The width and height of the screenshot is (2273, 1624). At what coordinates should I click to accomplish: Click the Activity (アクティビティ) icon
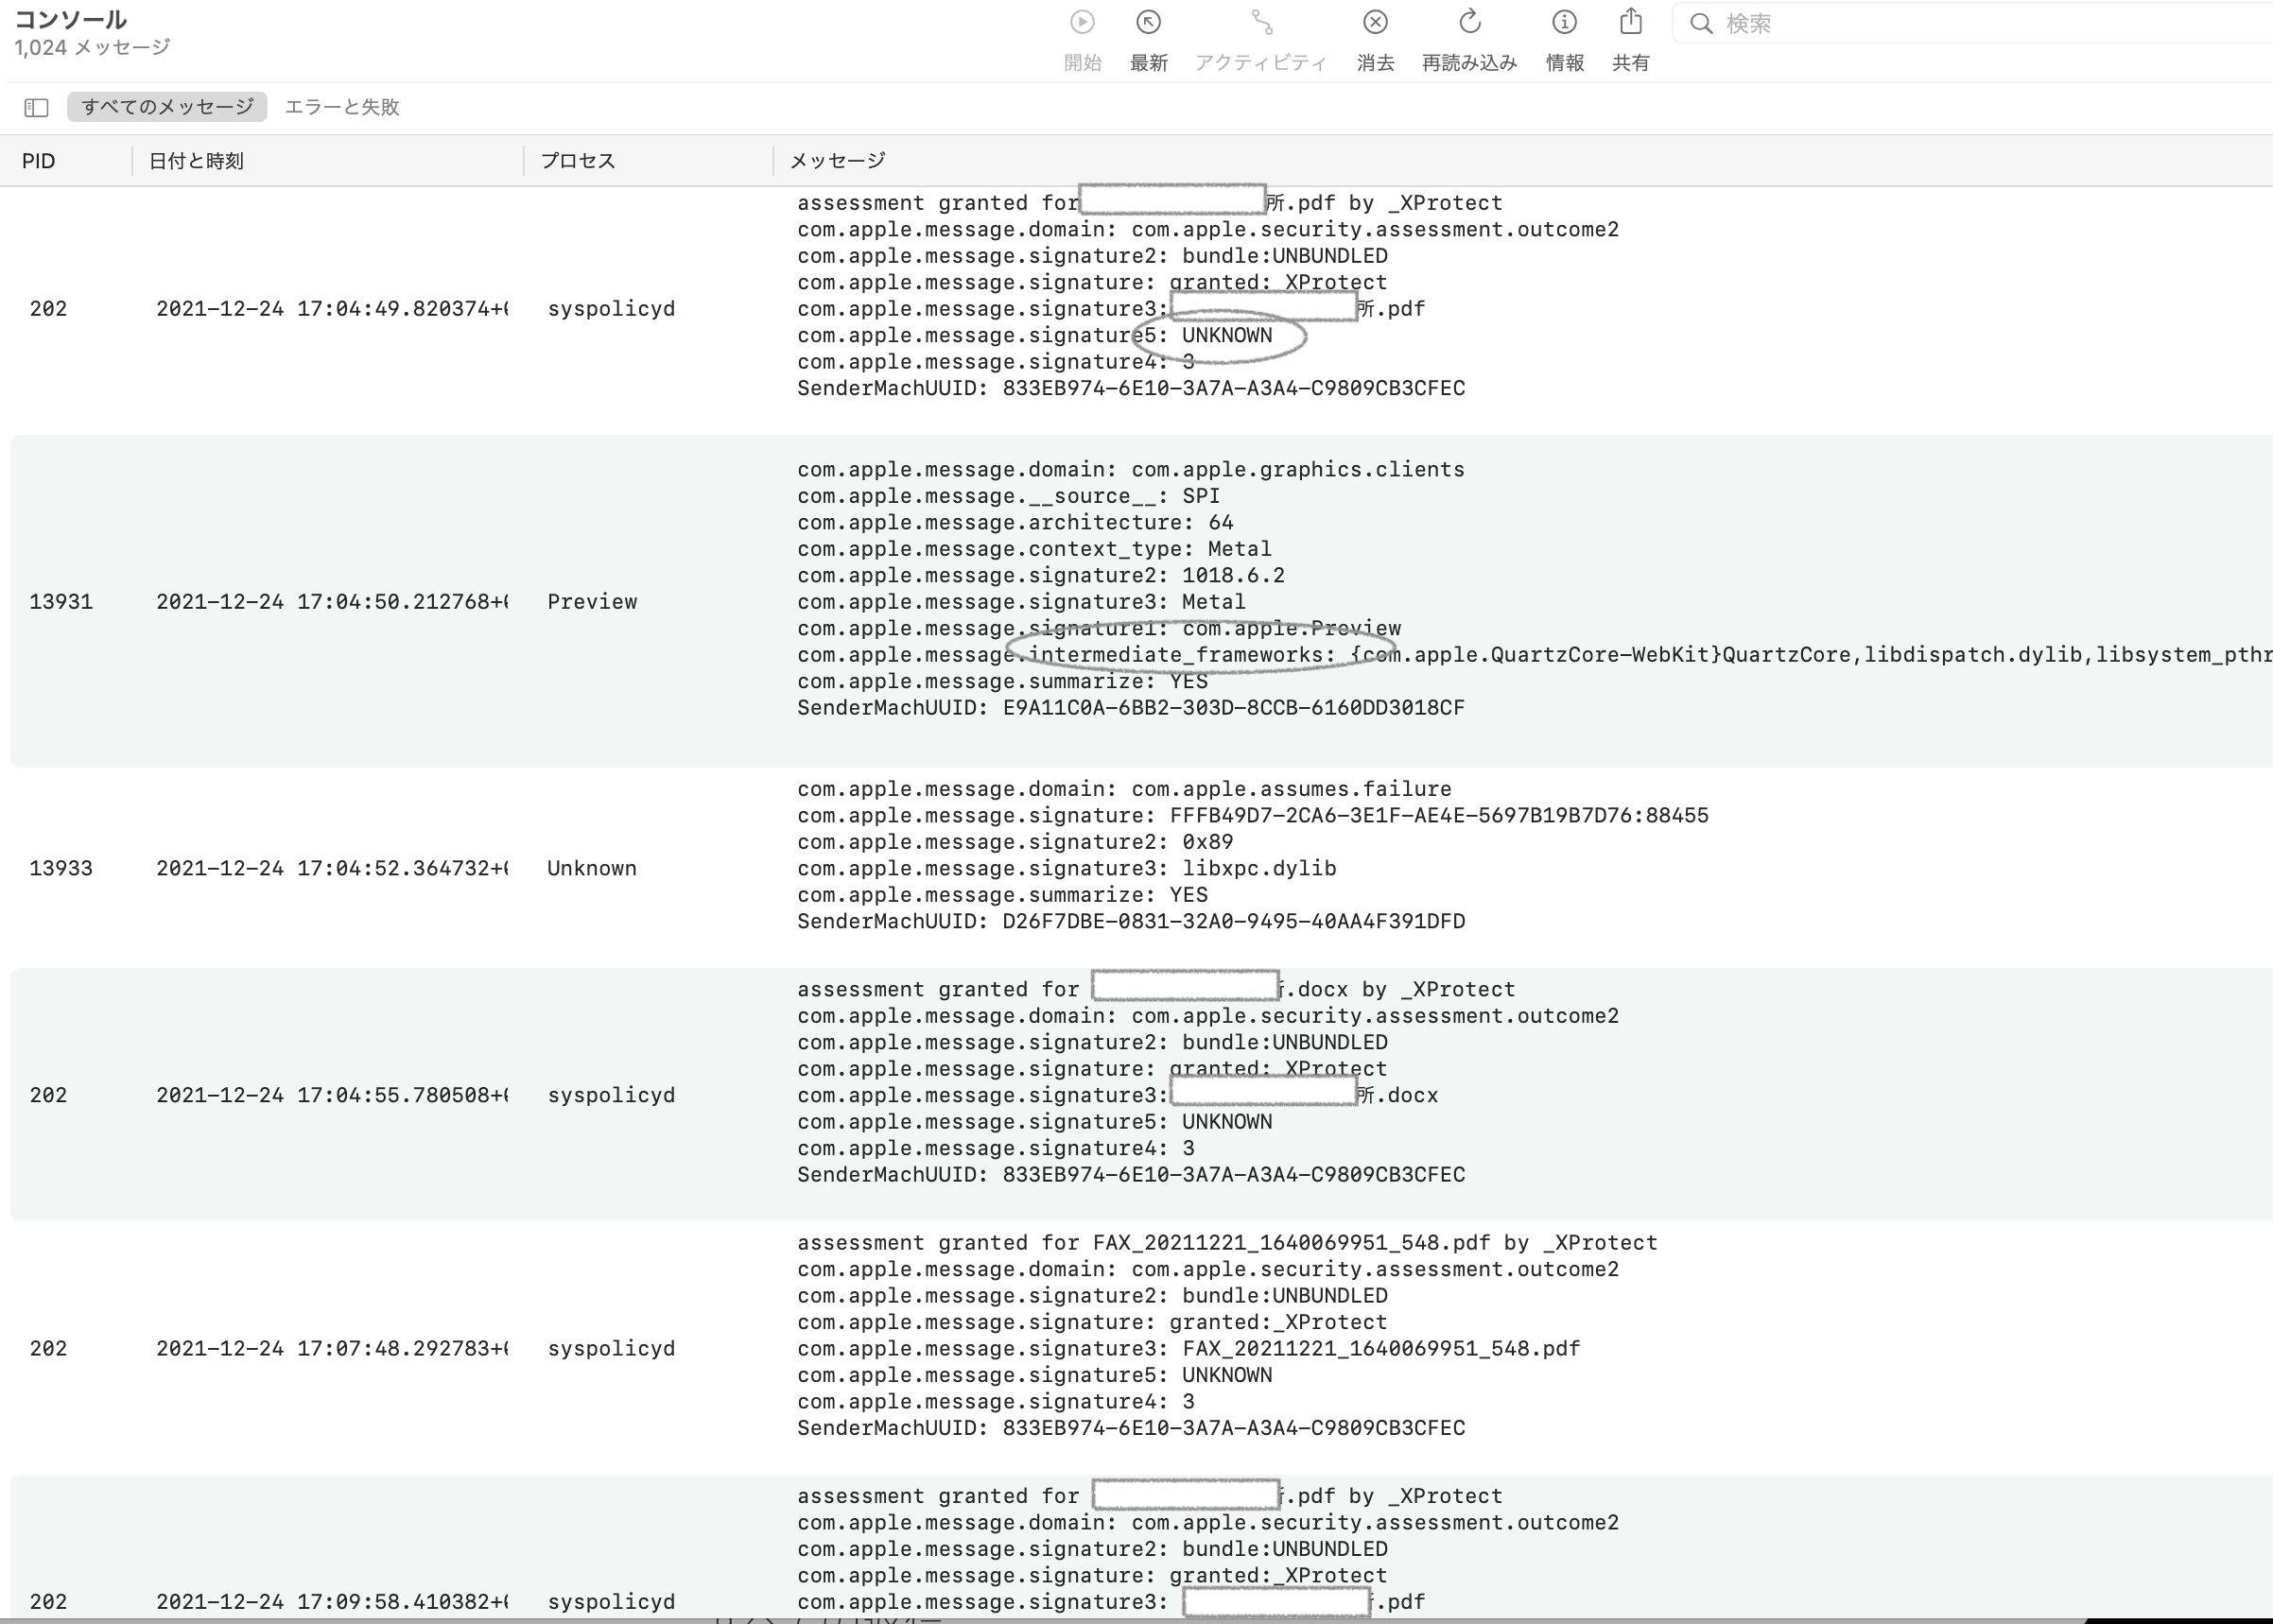point(1261,23)
